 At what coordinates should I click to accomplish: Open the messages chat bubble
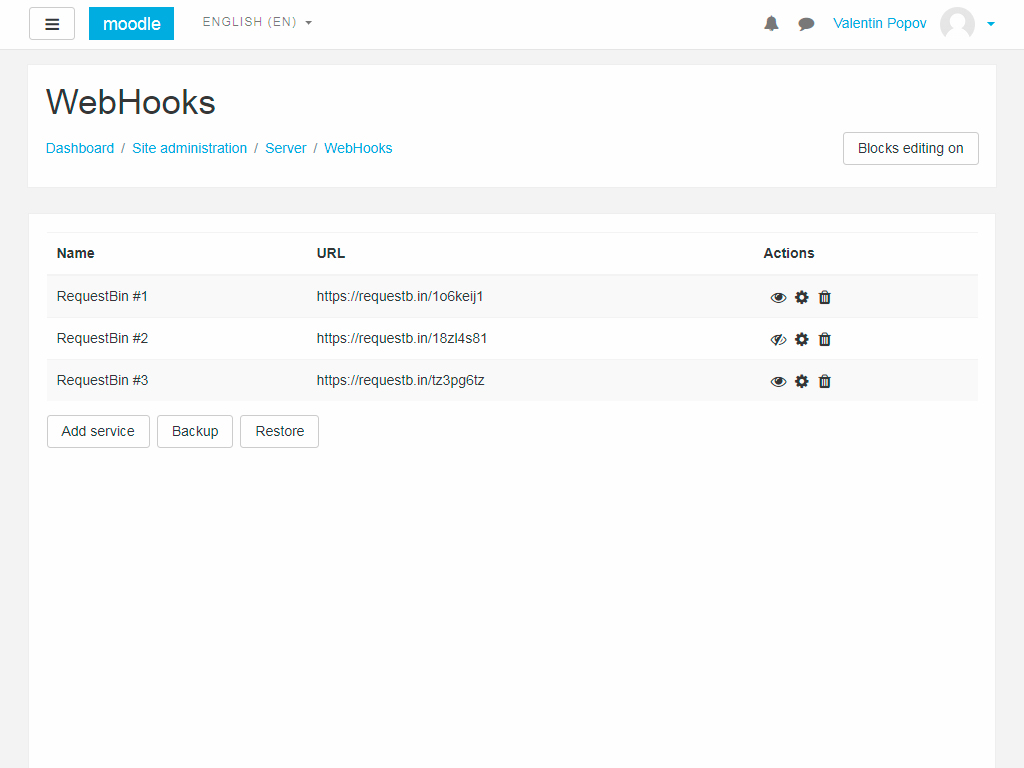tap(806, 24)
